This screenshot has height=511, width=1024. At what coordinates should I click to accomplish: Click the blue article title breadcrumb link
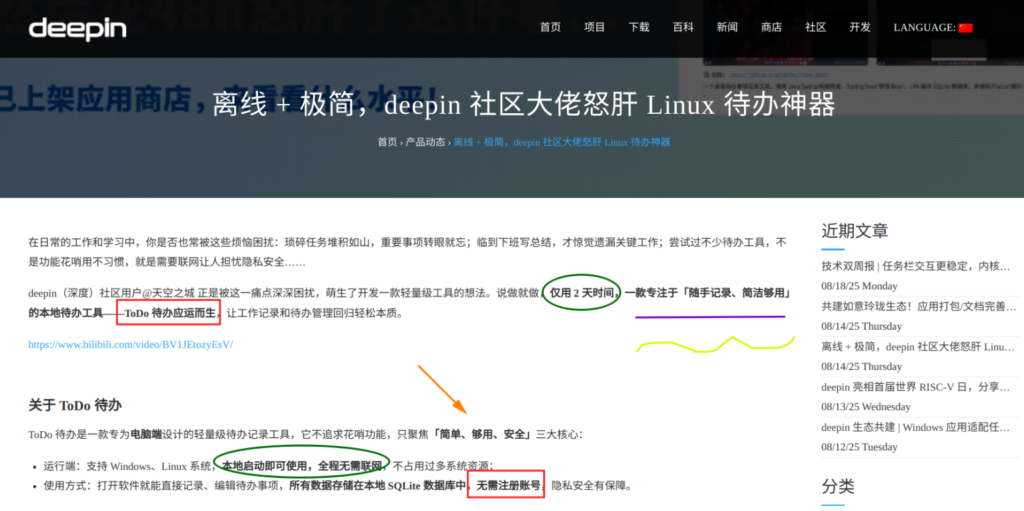(x=562, y=142)
